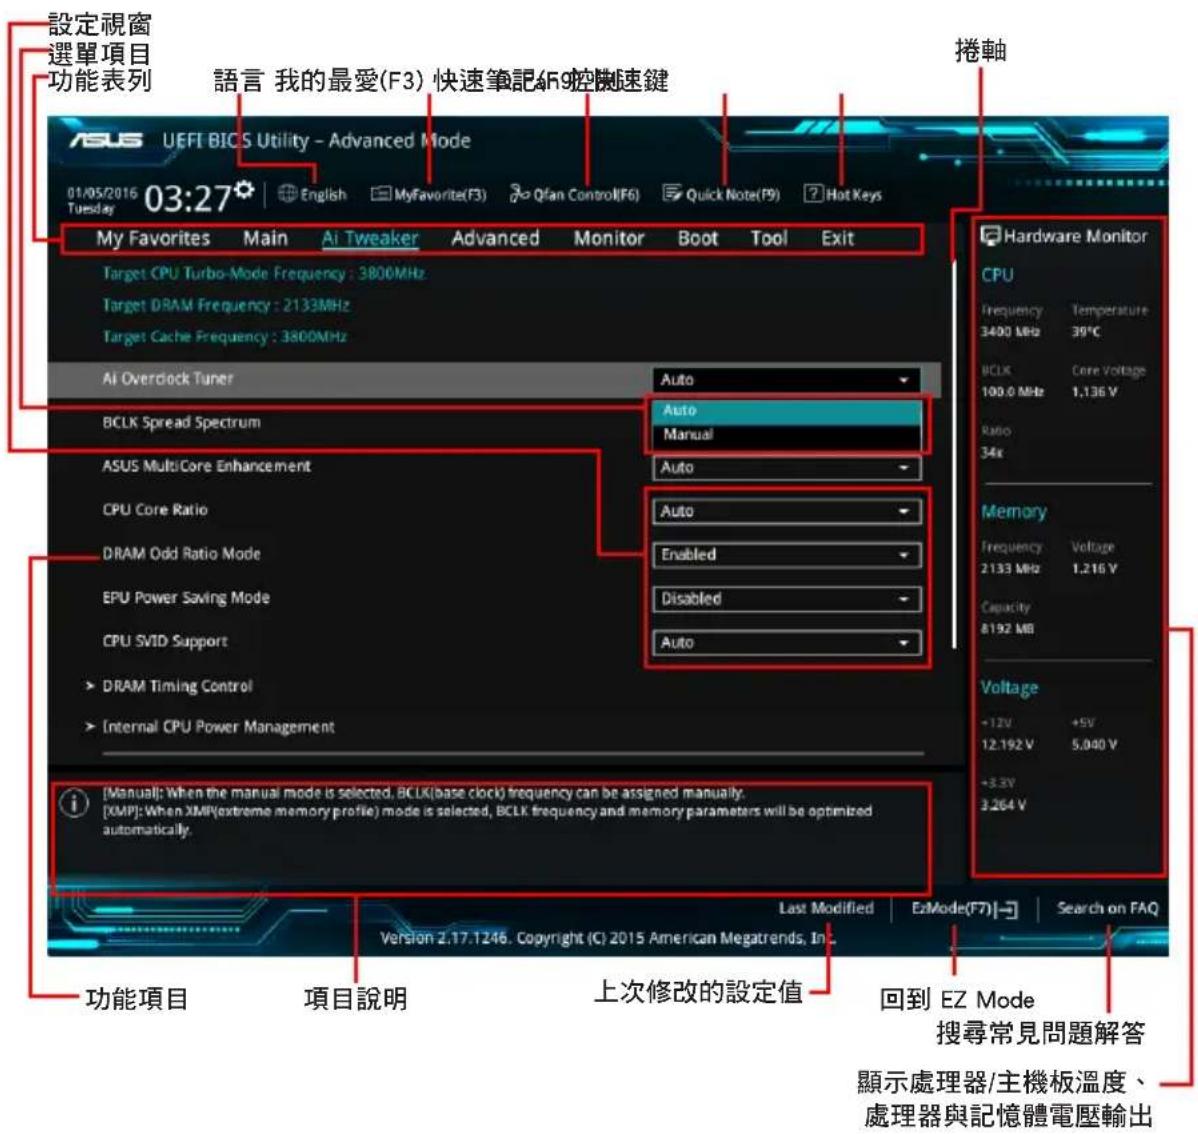Viewport: 1198px width, 1134px height.
Task: Switch to the Main tab
Action: pyautogui.click(x=265, y=238)
